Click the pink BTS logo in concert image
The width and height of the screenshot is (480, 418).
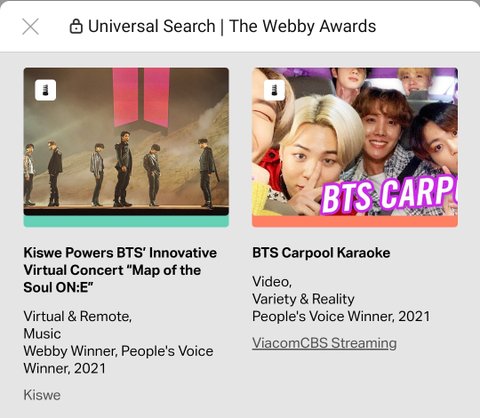point(141,98)
